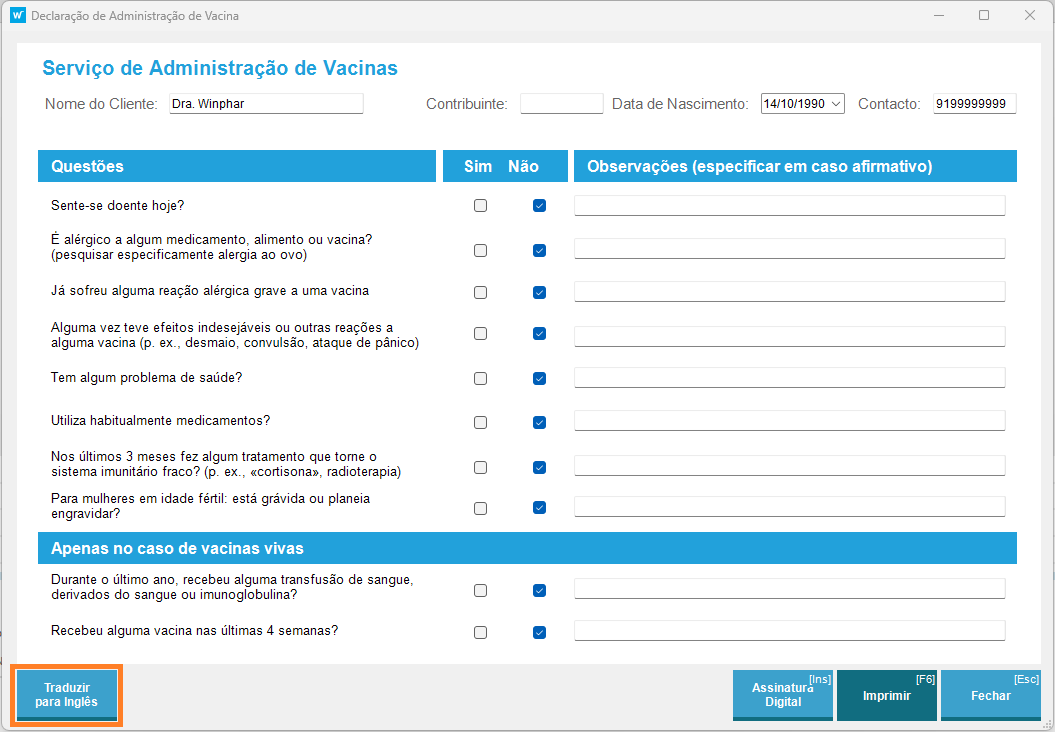This screenshot has width=1055, height=732.
Task: Check Sim for immune-weakening treatment question
Action: [x=480, y=467]
